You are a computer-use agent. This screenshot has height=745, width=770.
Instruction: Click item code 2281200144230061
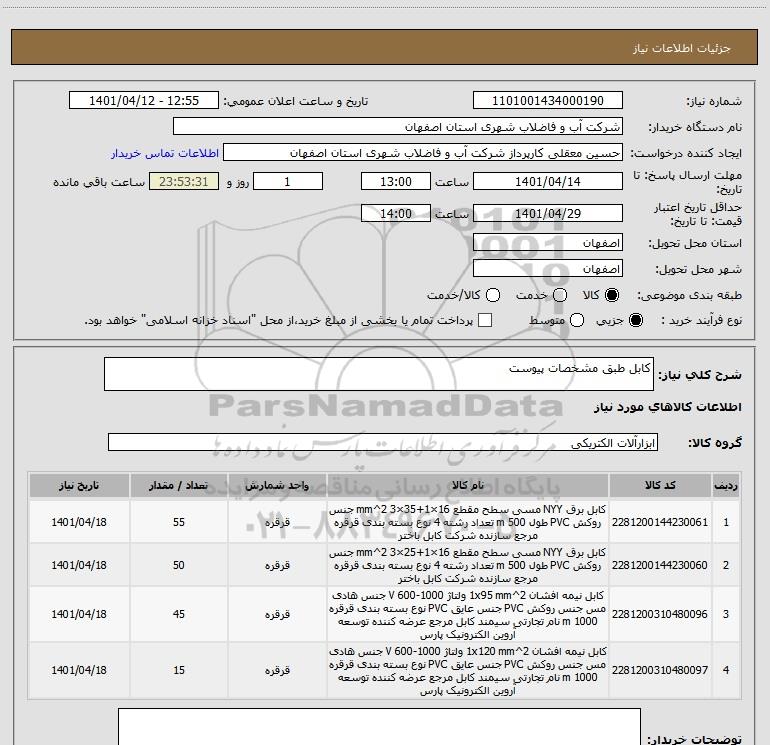(x=660, y=522)
